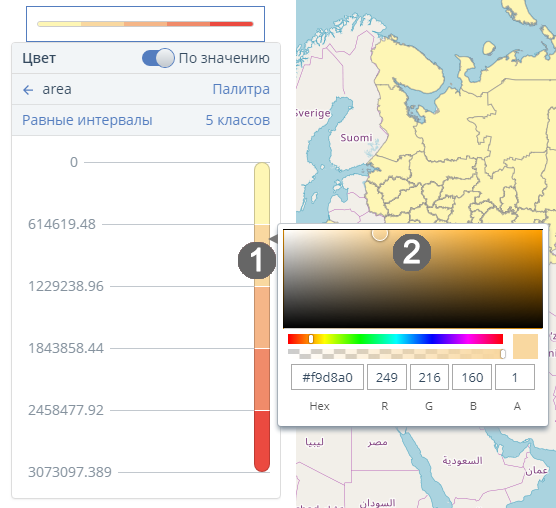Click the A alpha value input field

515,377
